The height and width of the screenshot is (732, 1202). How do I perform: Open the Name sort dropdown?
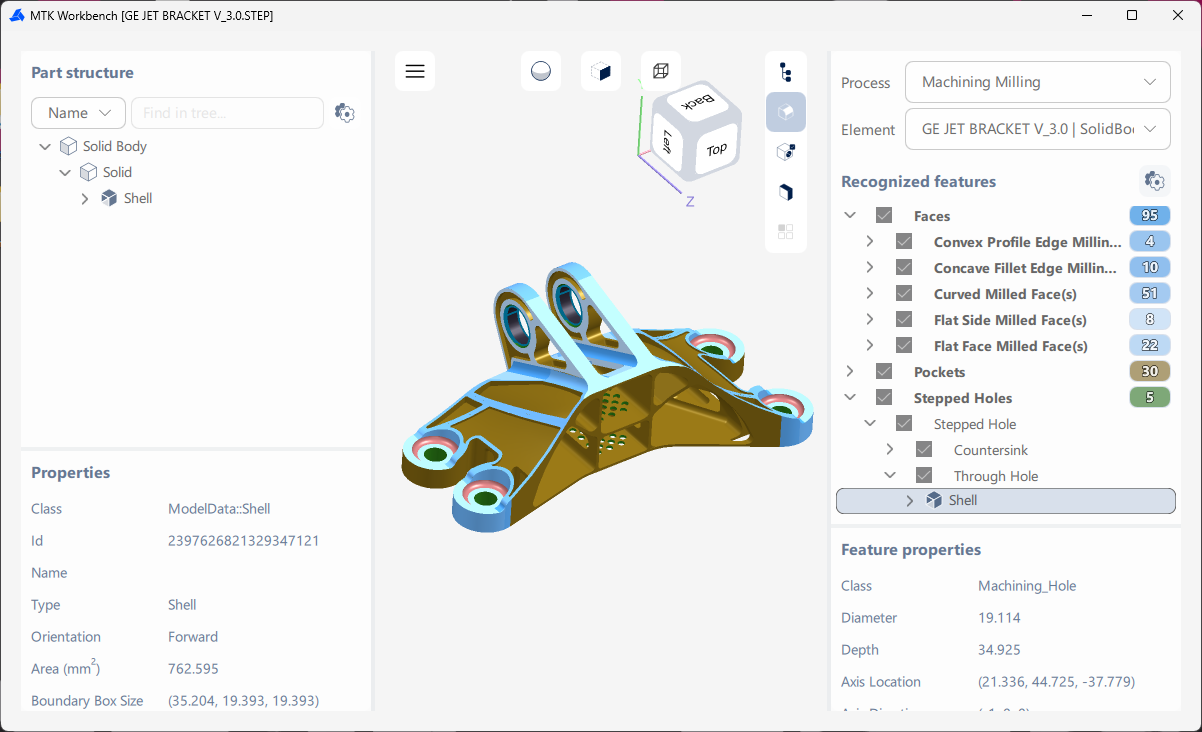click(78, 113)
